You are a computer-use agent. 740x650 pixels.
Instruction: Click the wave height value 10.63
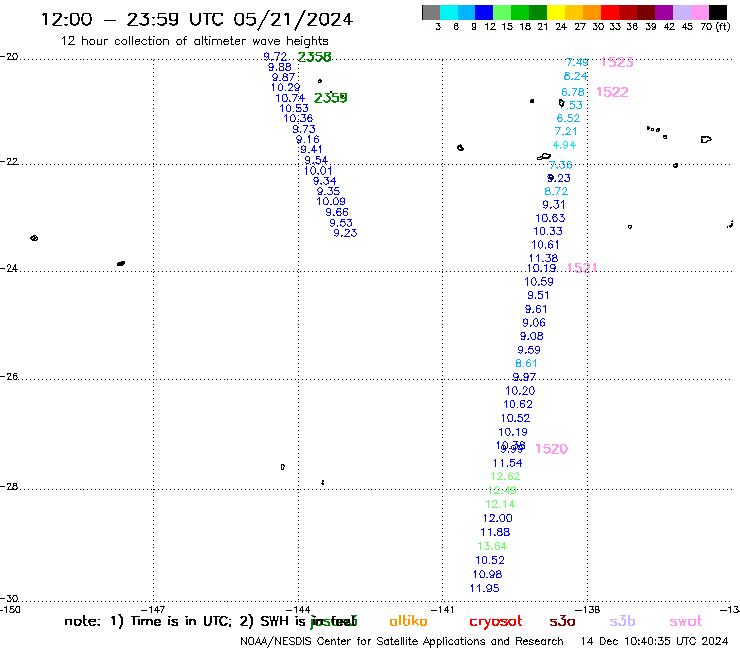tap(550, 218)
